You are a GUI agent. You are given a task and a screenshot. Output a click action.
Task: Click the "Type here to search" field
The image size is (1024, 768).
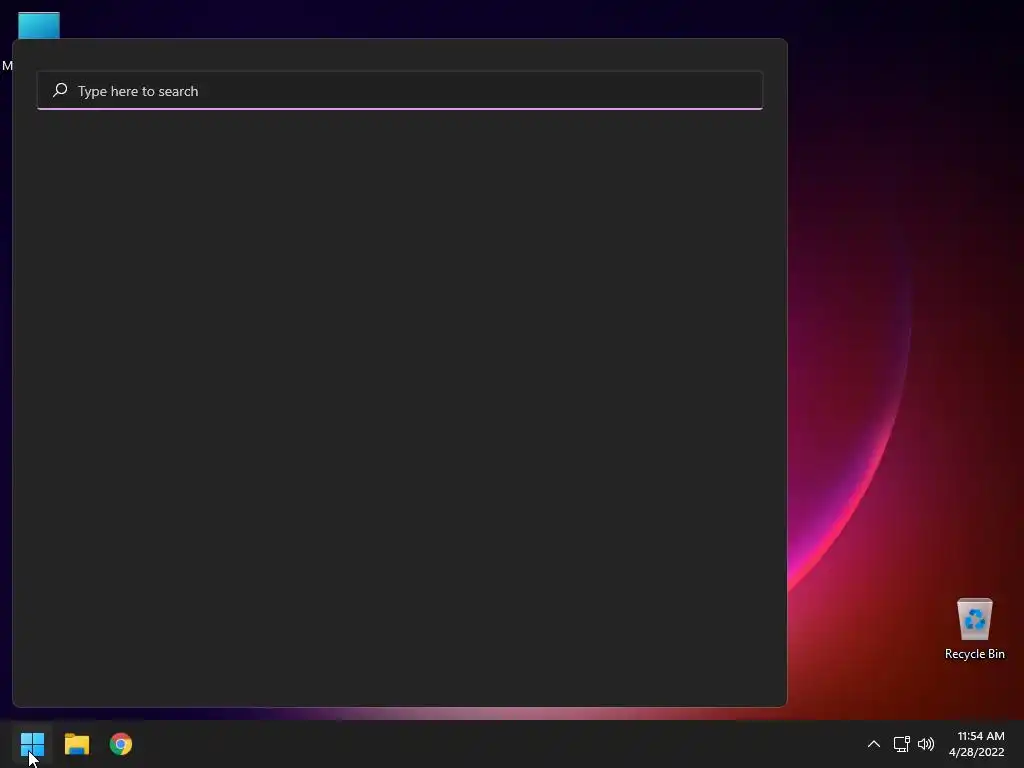400,91
